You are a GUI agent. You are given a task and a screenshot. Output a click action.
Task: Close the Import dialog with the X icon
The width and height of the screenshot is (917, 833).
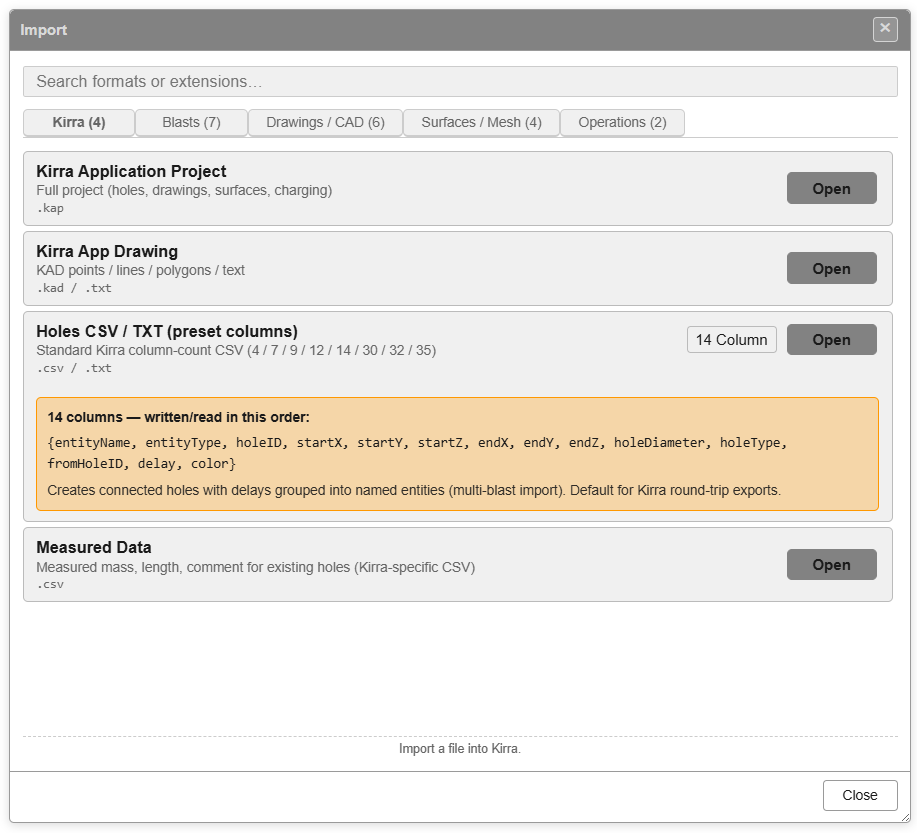[x=885, y=29]
